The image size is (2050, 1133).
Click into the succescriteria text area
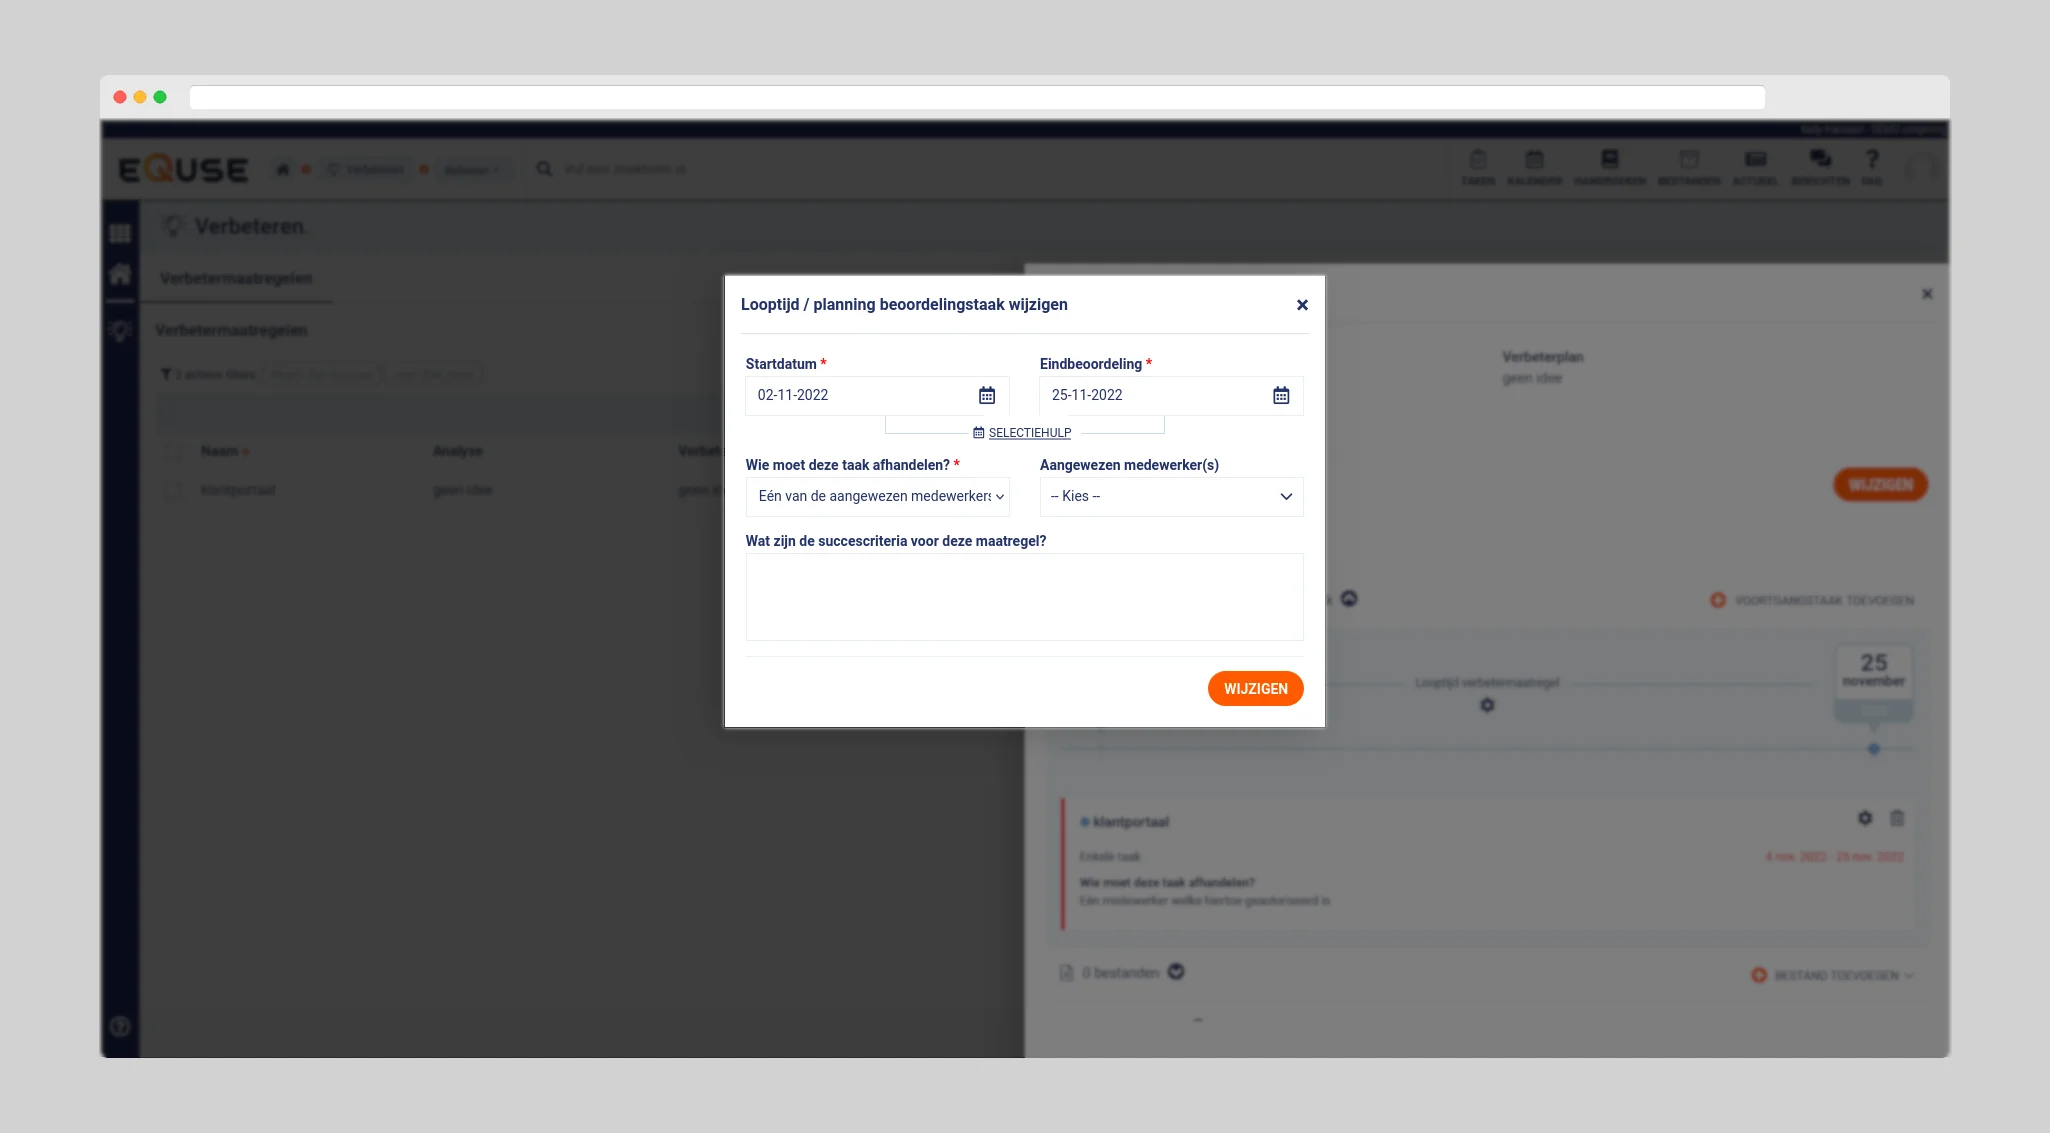(1023, 597)
